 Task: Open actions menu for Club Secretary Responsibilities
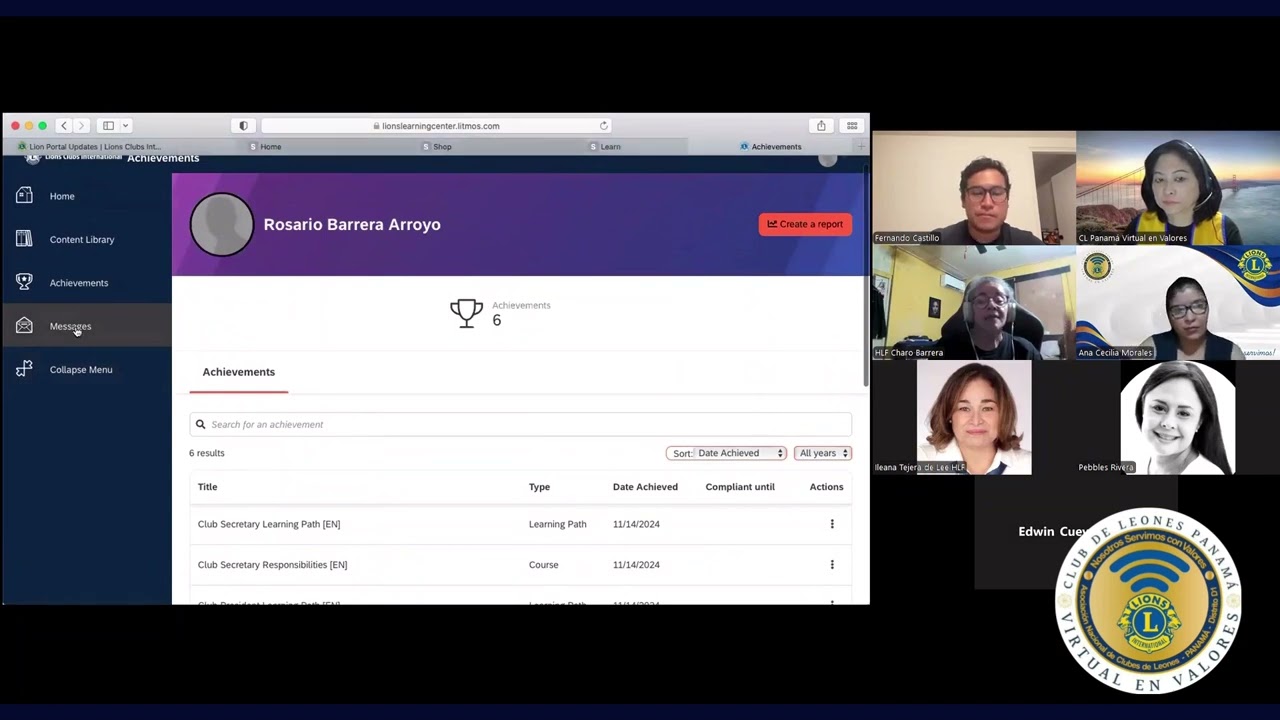[x=832, y=565]
